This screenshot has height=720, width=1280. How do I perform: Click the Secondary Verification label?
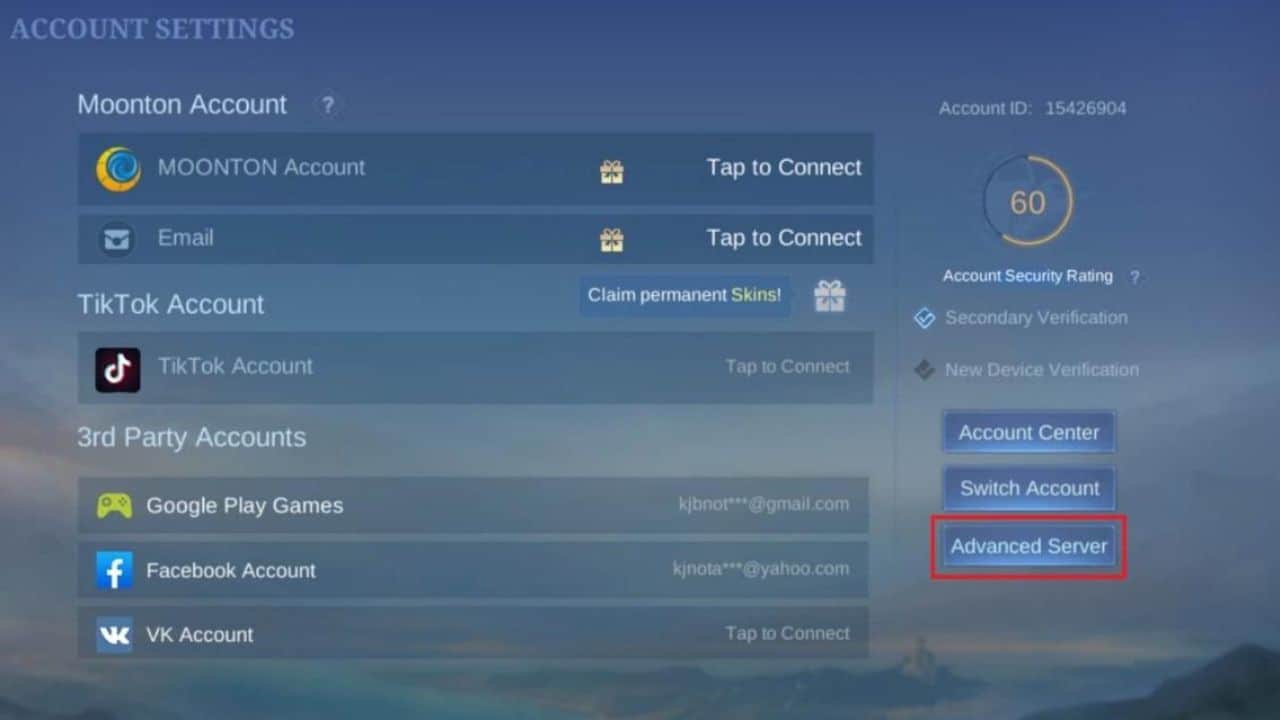(1036, 318)
